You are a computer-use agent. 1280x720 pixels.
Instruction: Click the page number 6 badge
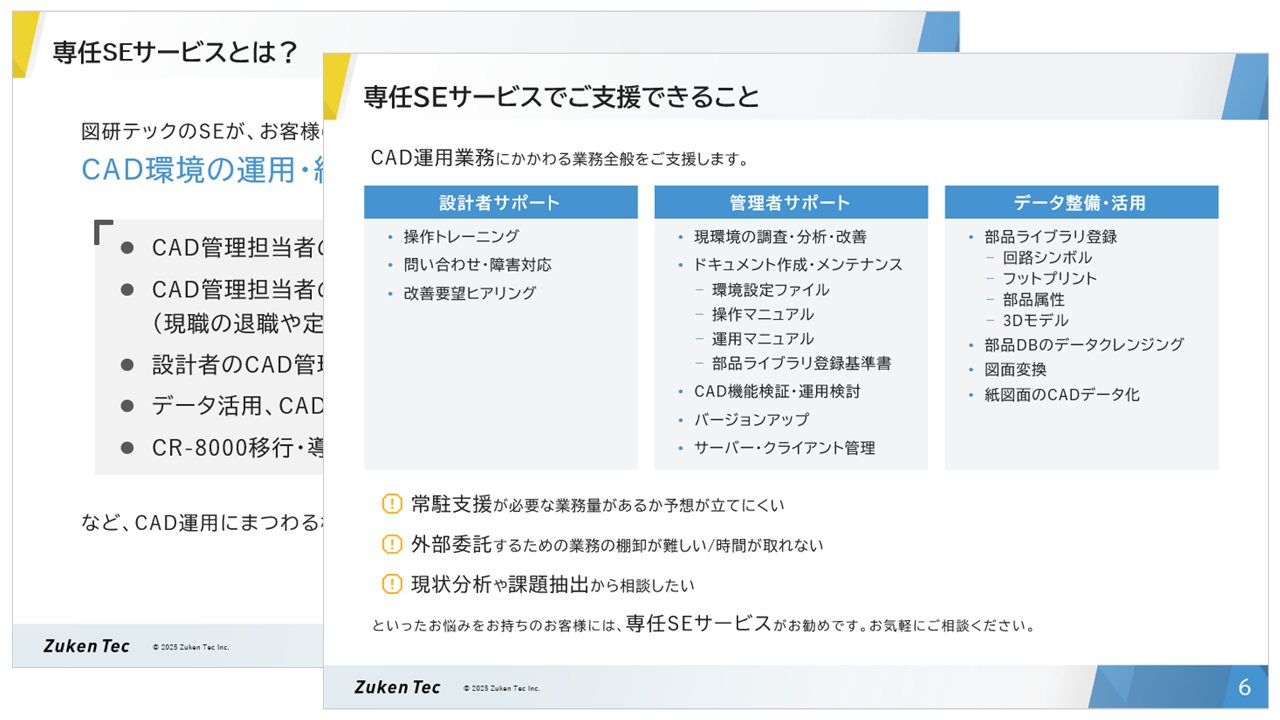[1244, 687]
